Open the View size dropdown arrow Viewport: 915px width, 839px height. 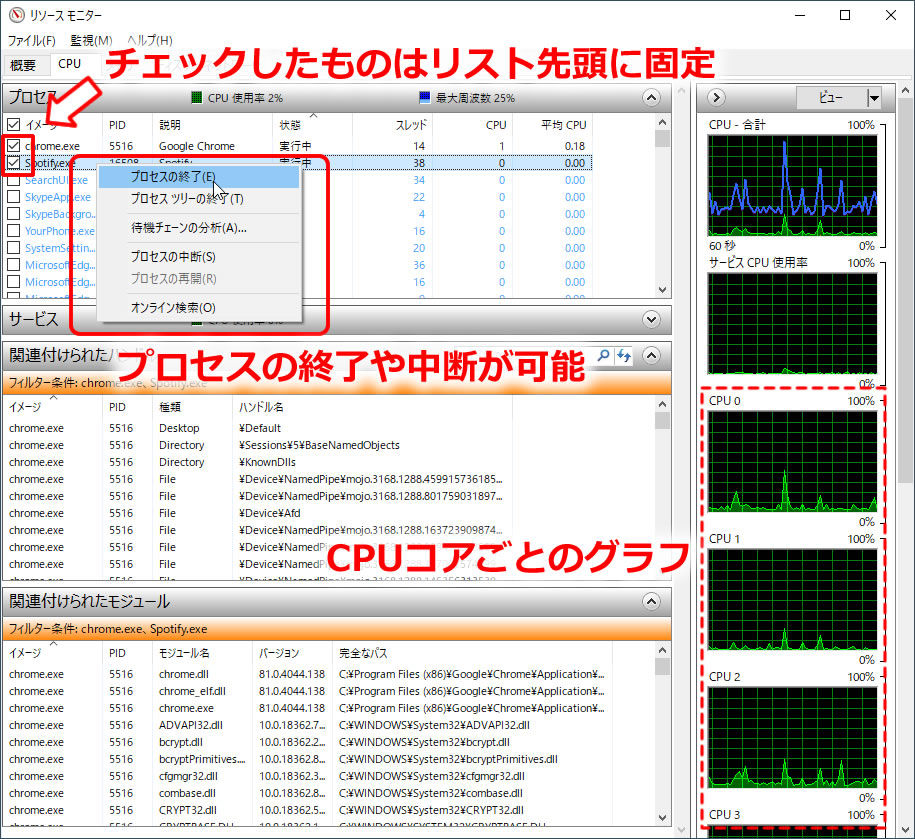click(874, 98)
